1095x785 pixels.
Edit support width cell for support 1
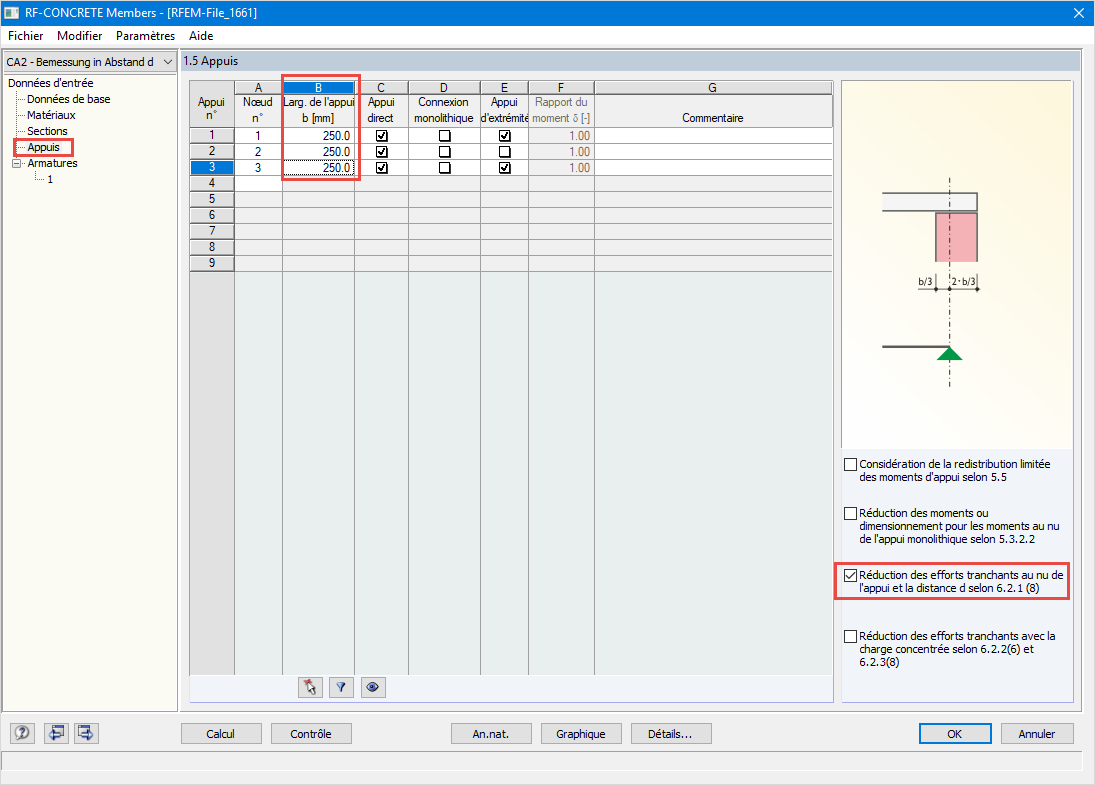pyautogui.click(x=318, y=135)
